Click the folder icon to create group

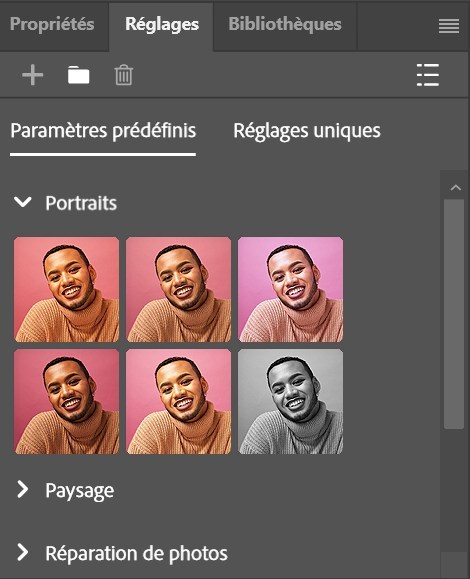78,75
